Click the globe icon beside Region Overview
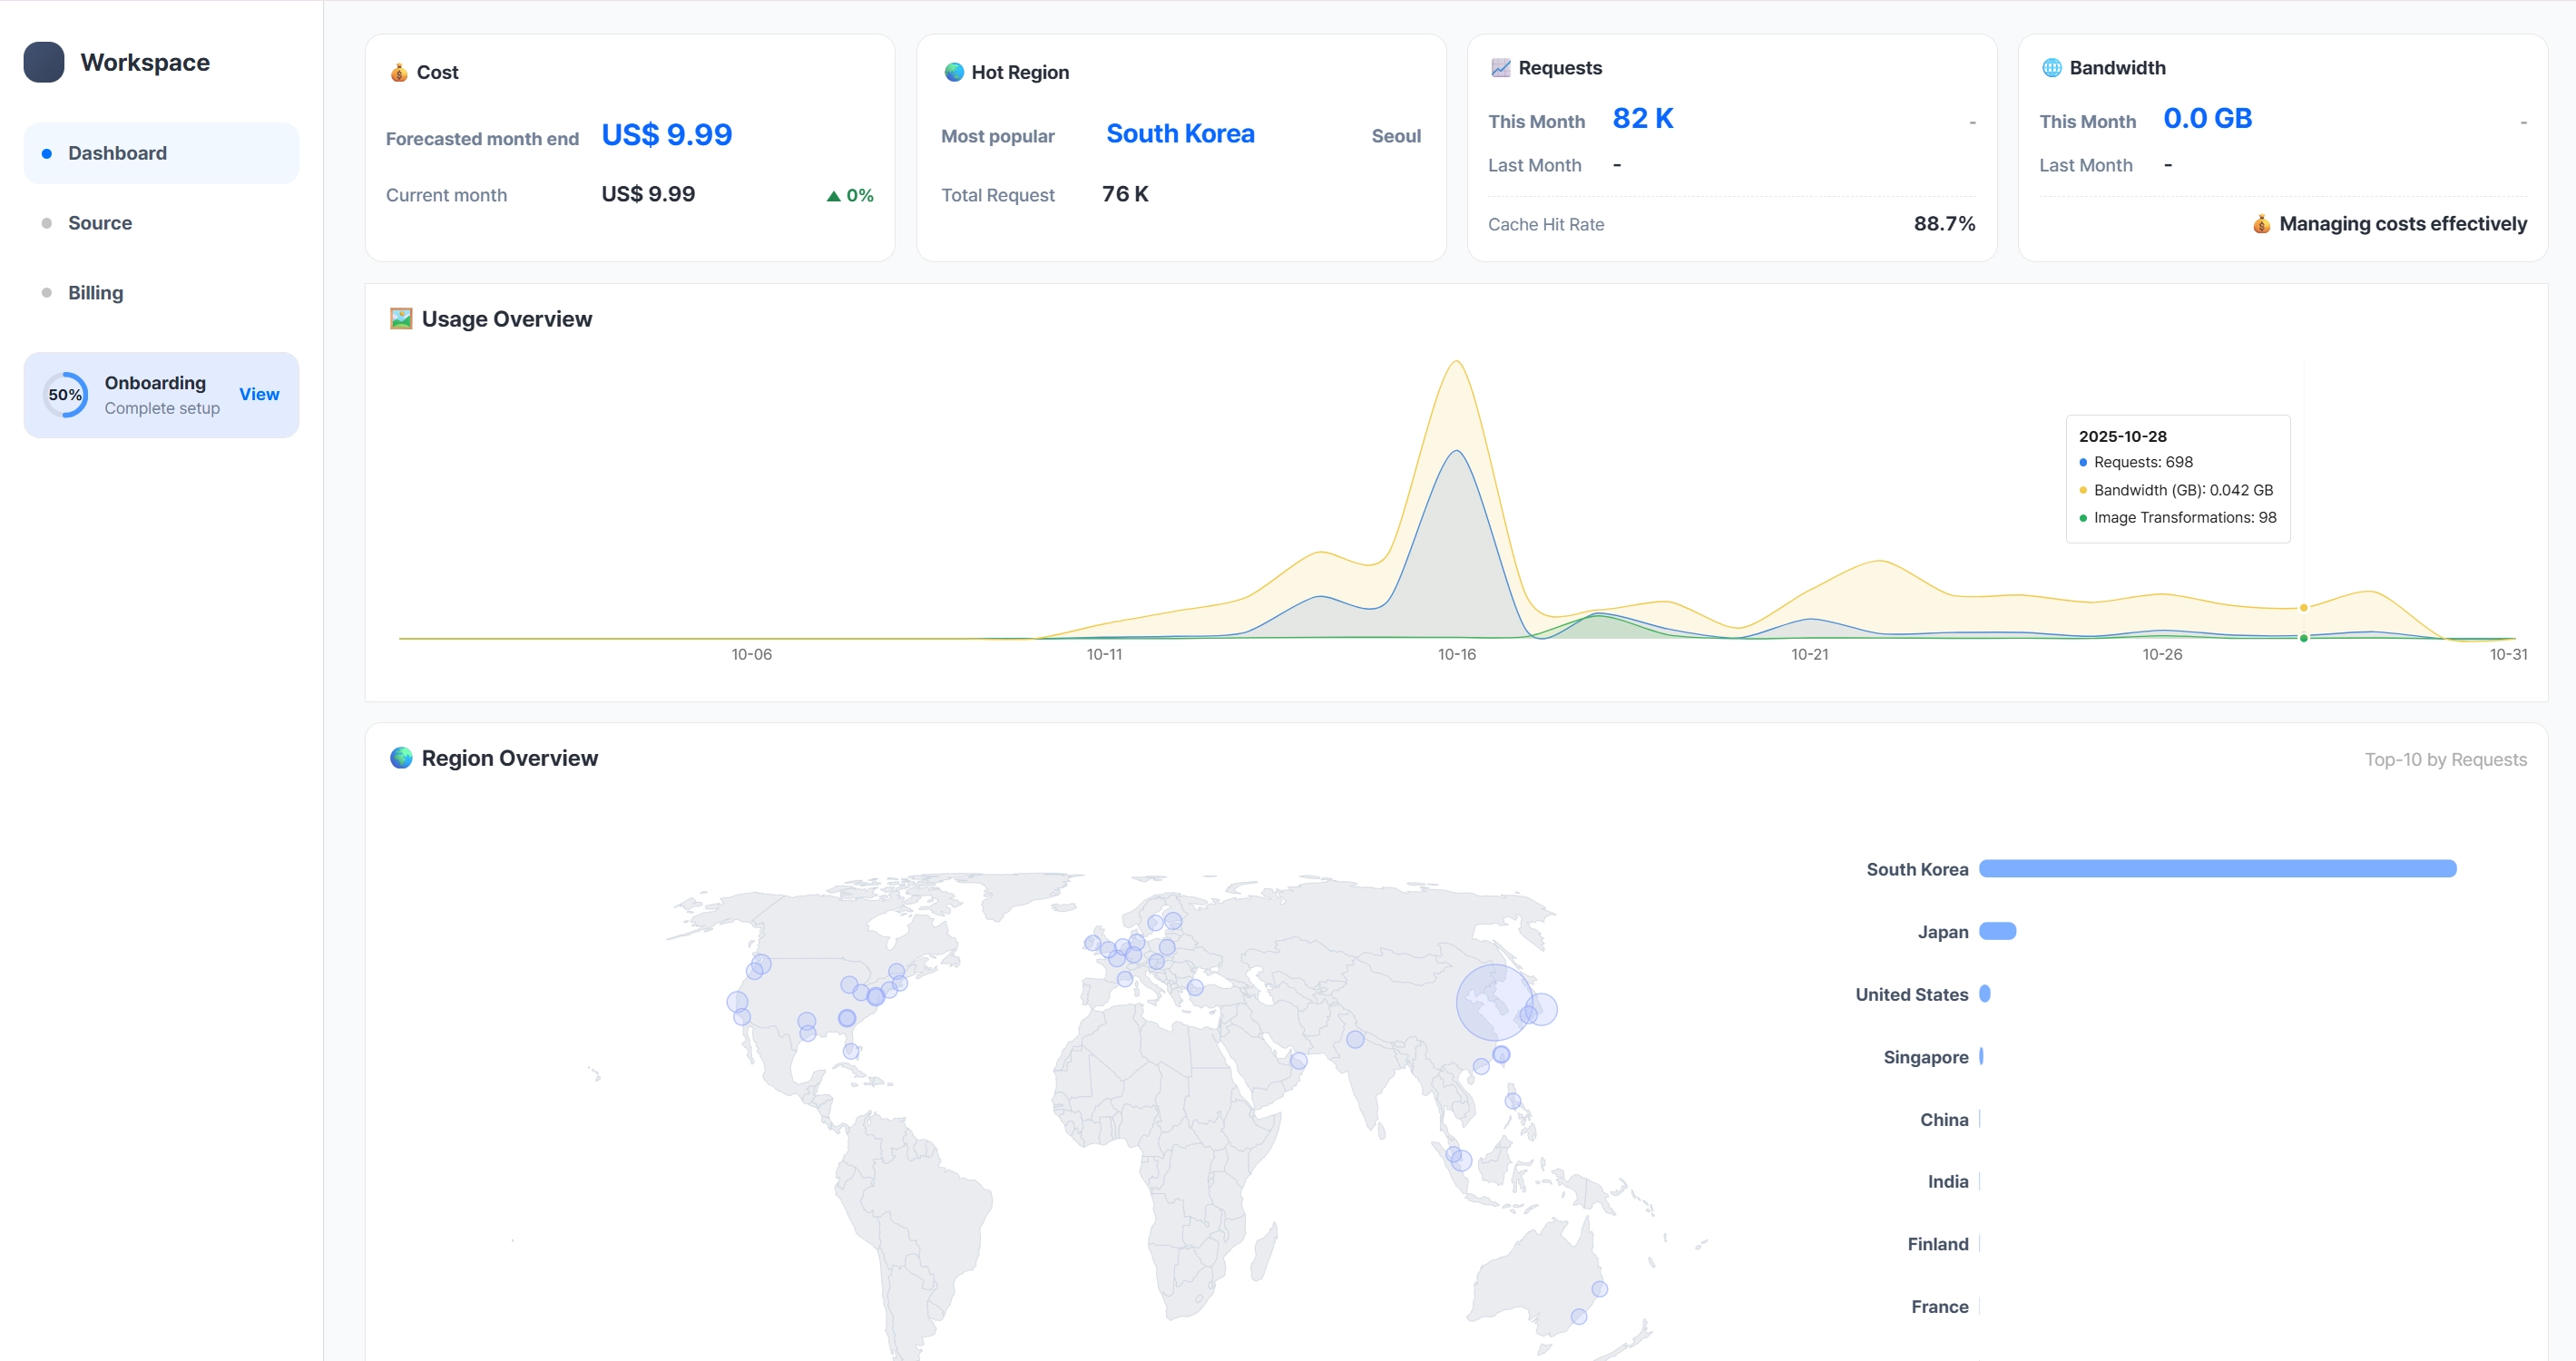Image resolution: width=2576 pixels, height=1361 pixels. tap(402, 757)
